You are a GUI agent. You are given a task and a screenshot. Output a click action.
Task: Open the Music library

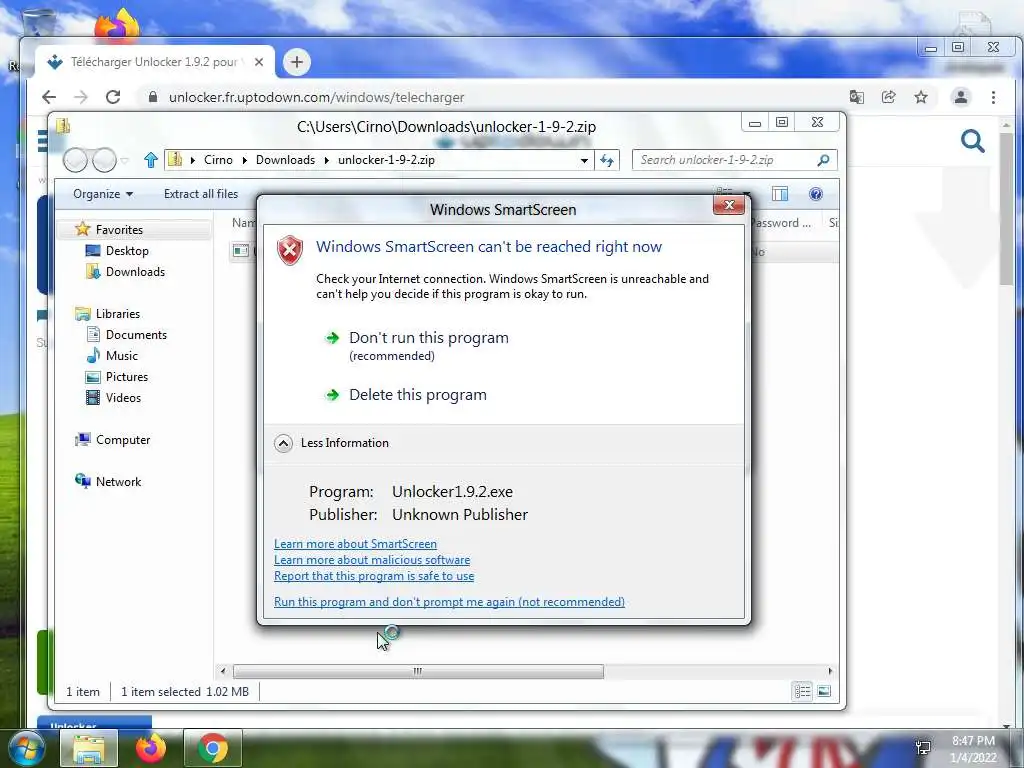[121, 355]
